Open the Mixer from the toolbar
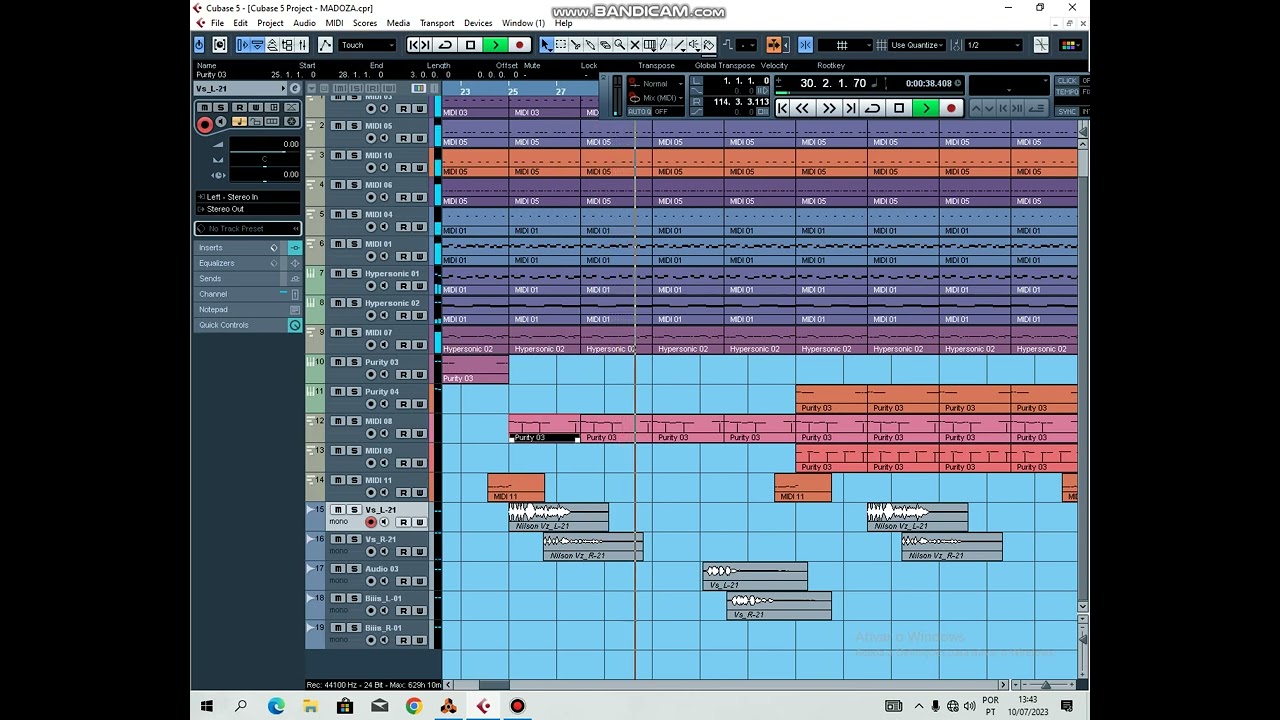This screenshot has height=720, width=1280. coord(302,45)
